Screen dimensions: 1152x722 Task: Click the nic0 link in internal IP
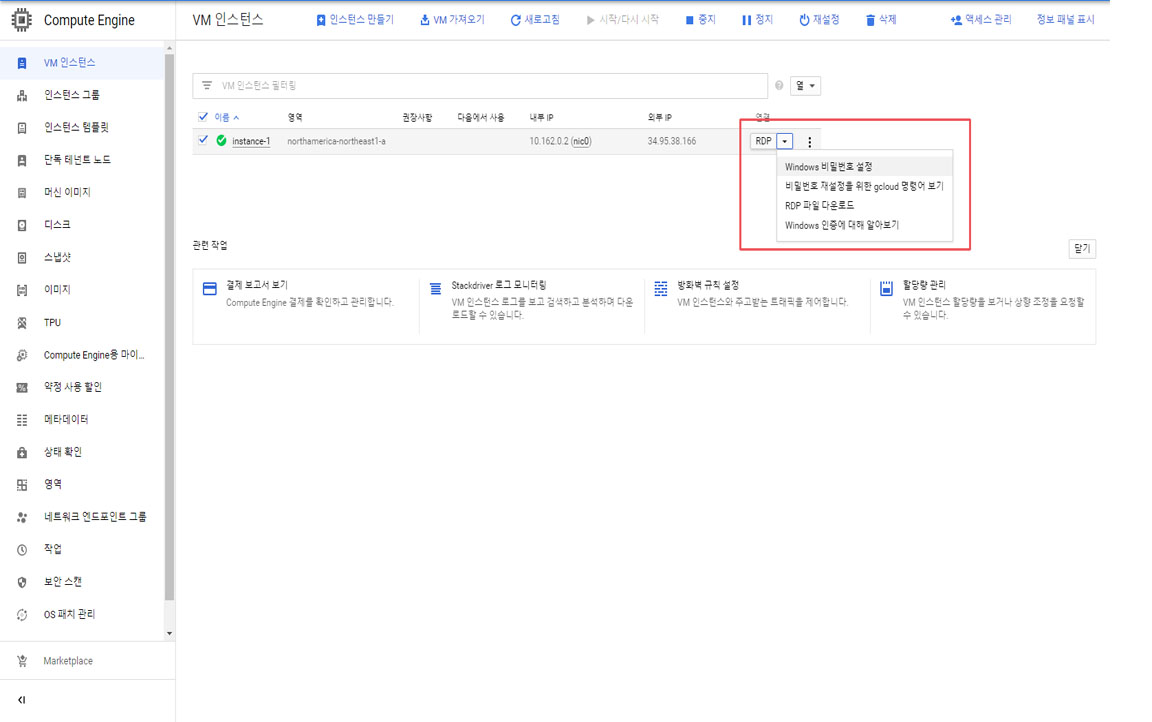(581, 141)
